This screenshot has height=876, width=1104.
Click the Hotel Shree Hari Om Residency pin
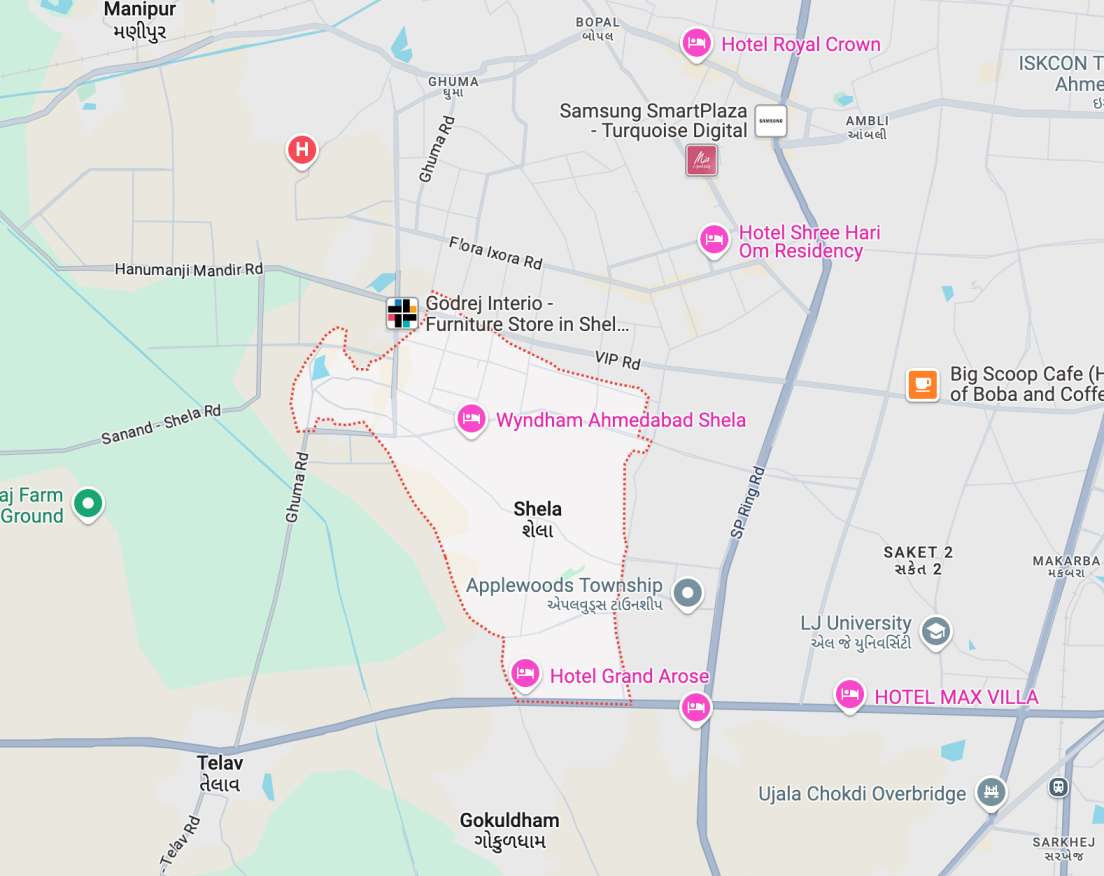[714, 240]
